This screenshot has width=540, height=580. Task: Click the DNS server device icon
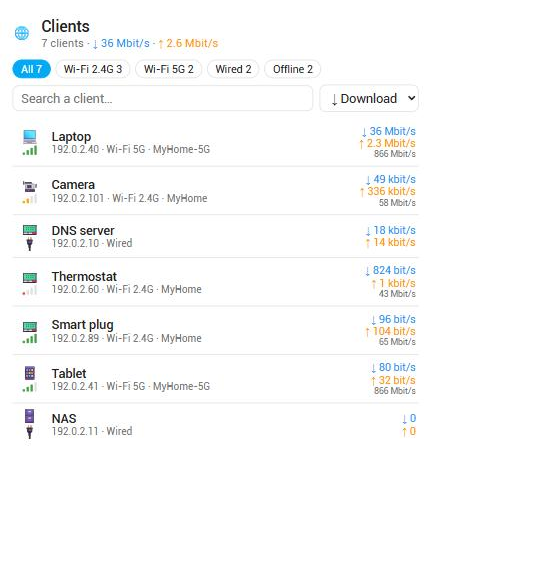pyautogui.click(x=30, y=230)
